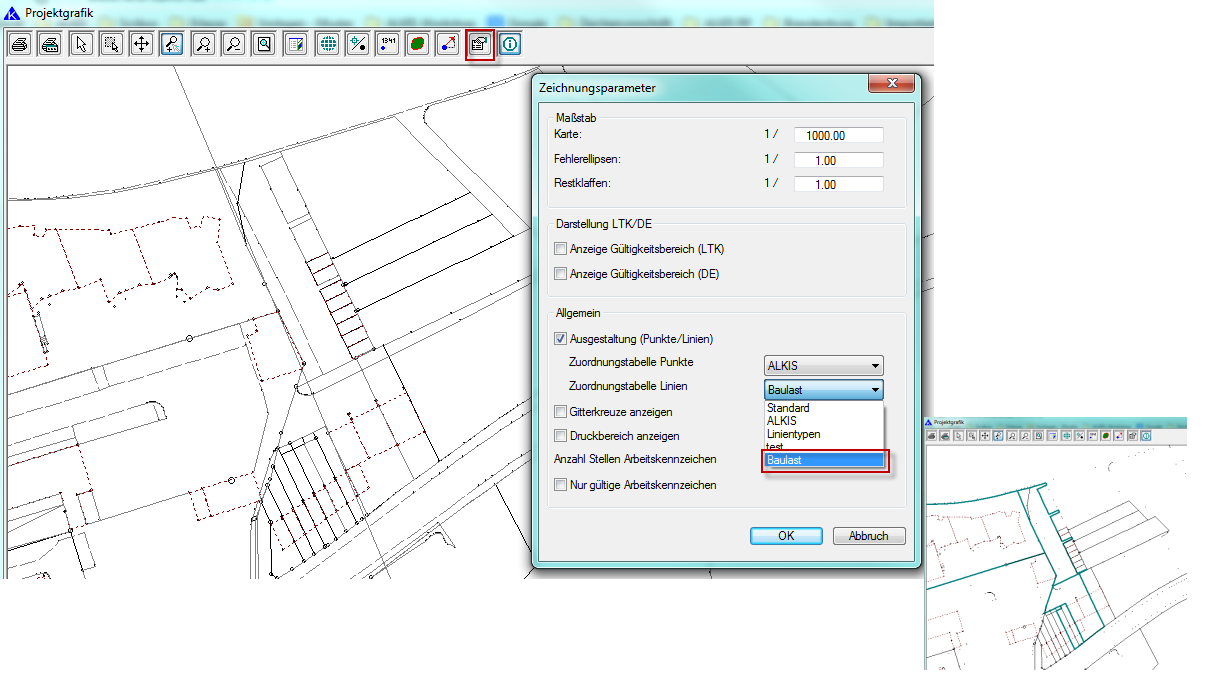This screenshot has width=1205, height=686.
Task: Activate the pan/move tool with four arrows
Action: point(142,44)
